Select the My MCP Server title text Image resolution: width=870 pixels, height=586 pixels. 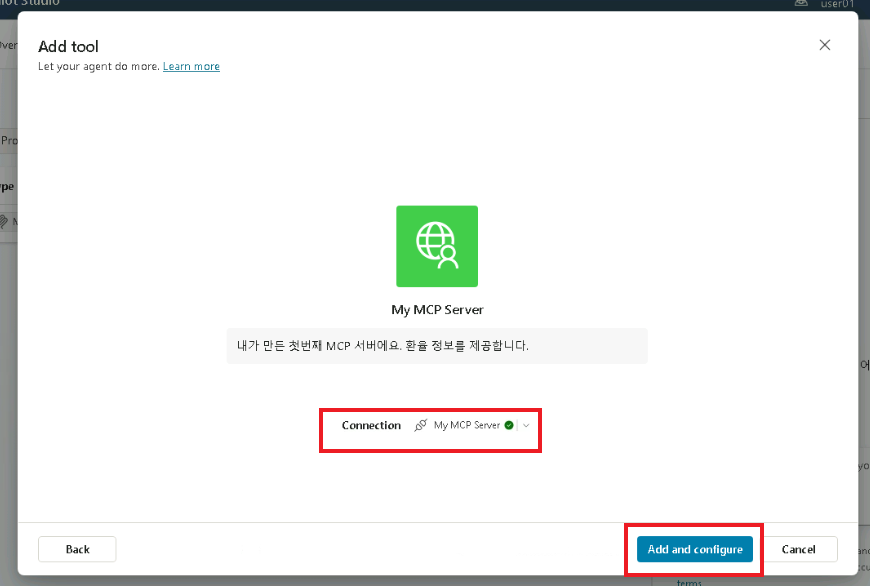(437, 310)
